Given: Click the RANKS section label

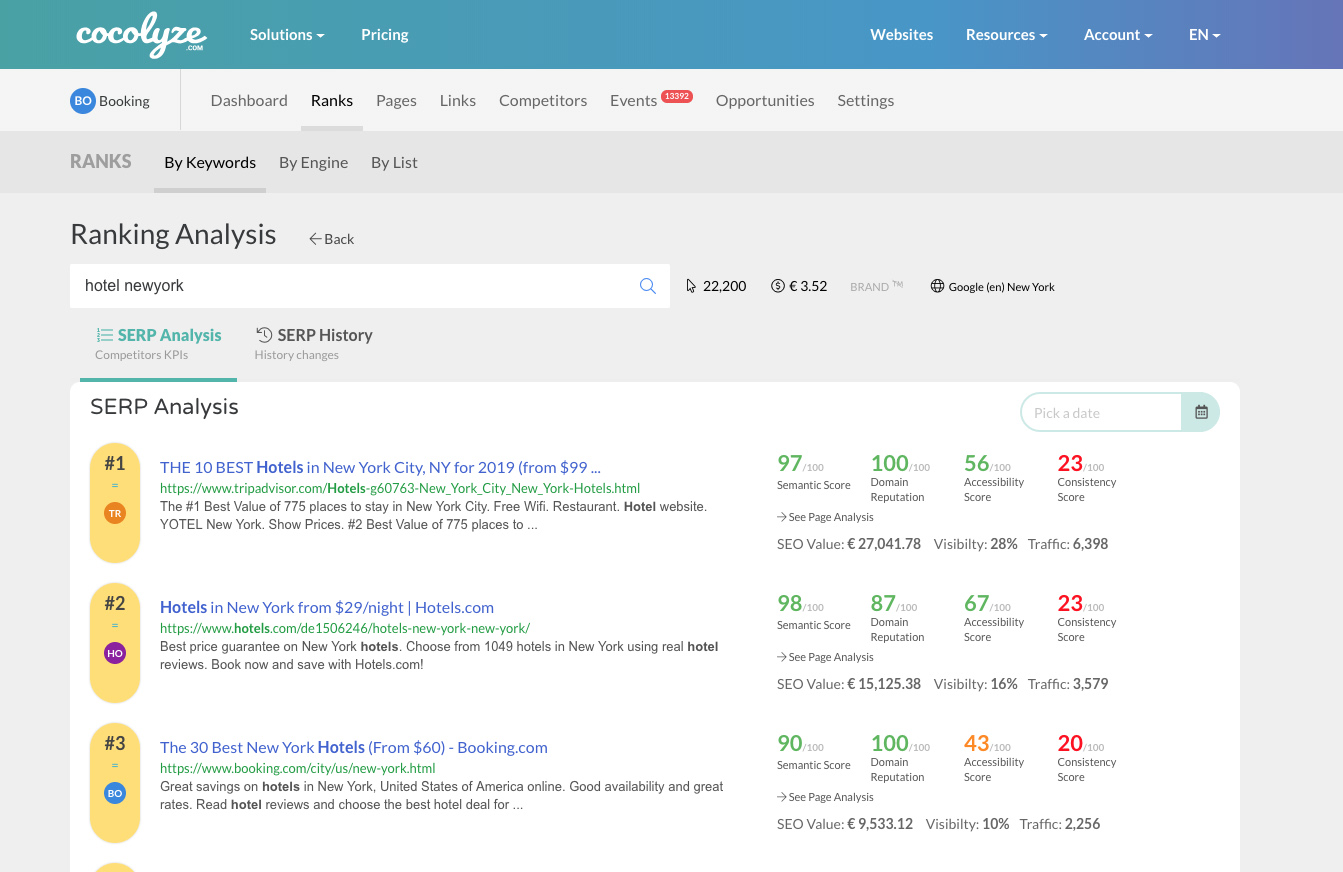Looking at the screenshot, I should [101, 161].
